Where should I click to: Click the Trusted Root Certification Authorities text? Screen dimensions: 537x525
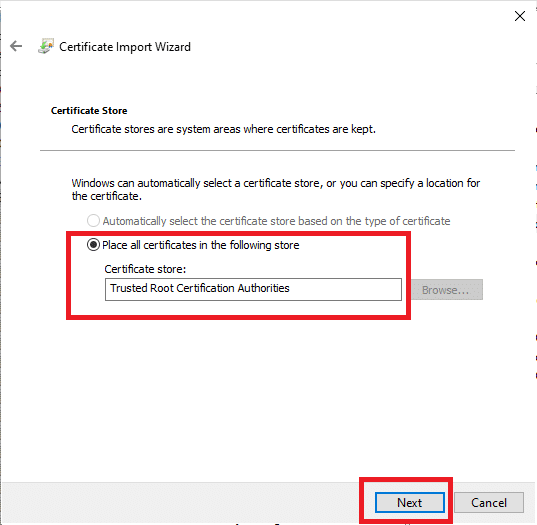click(x=200, y=288)
